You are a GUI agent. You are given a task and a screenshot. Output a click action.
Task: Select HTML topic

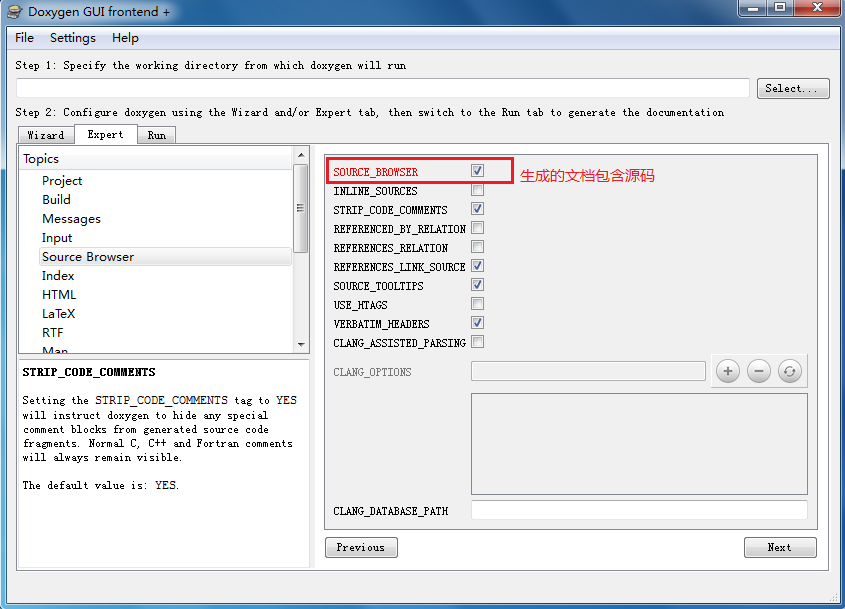(59, 295)
